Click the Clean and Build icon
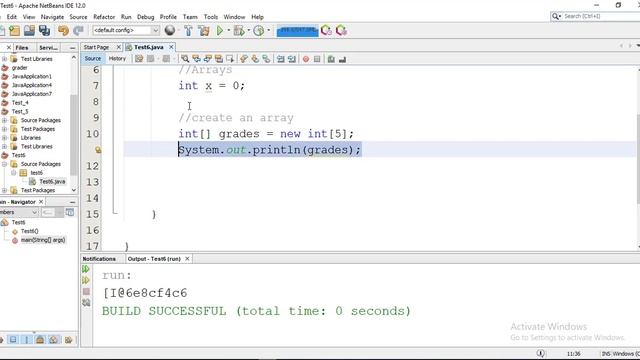Viewport: 640px width, 360px height. pyautogui.click(x=204, y=31)
